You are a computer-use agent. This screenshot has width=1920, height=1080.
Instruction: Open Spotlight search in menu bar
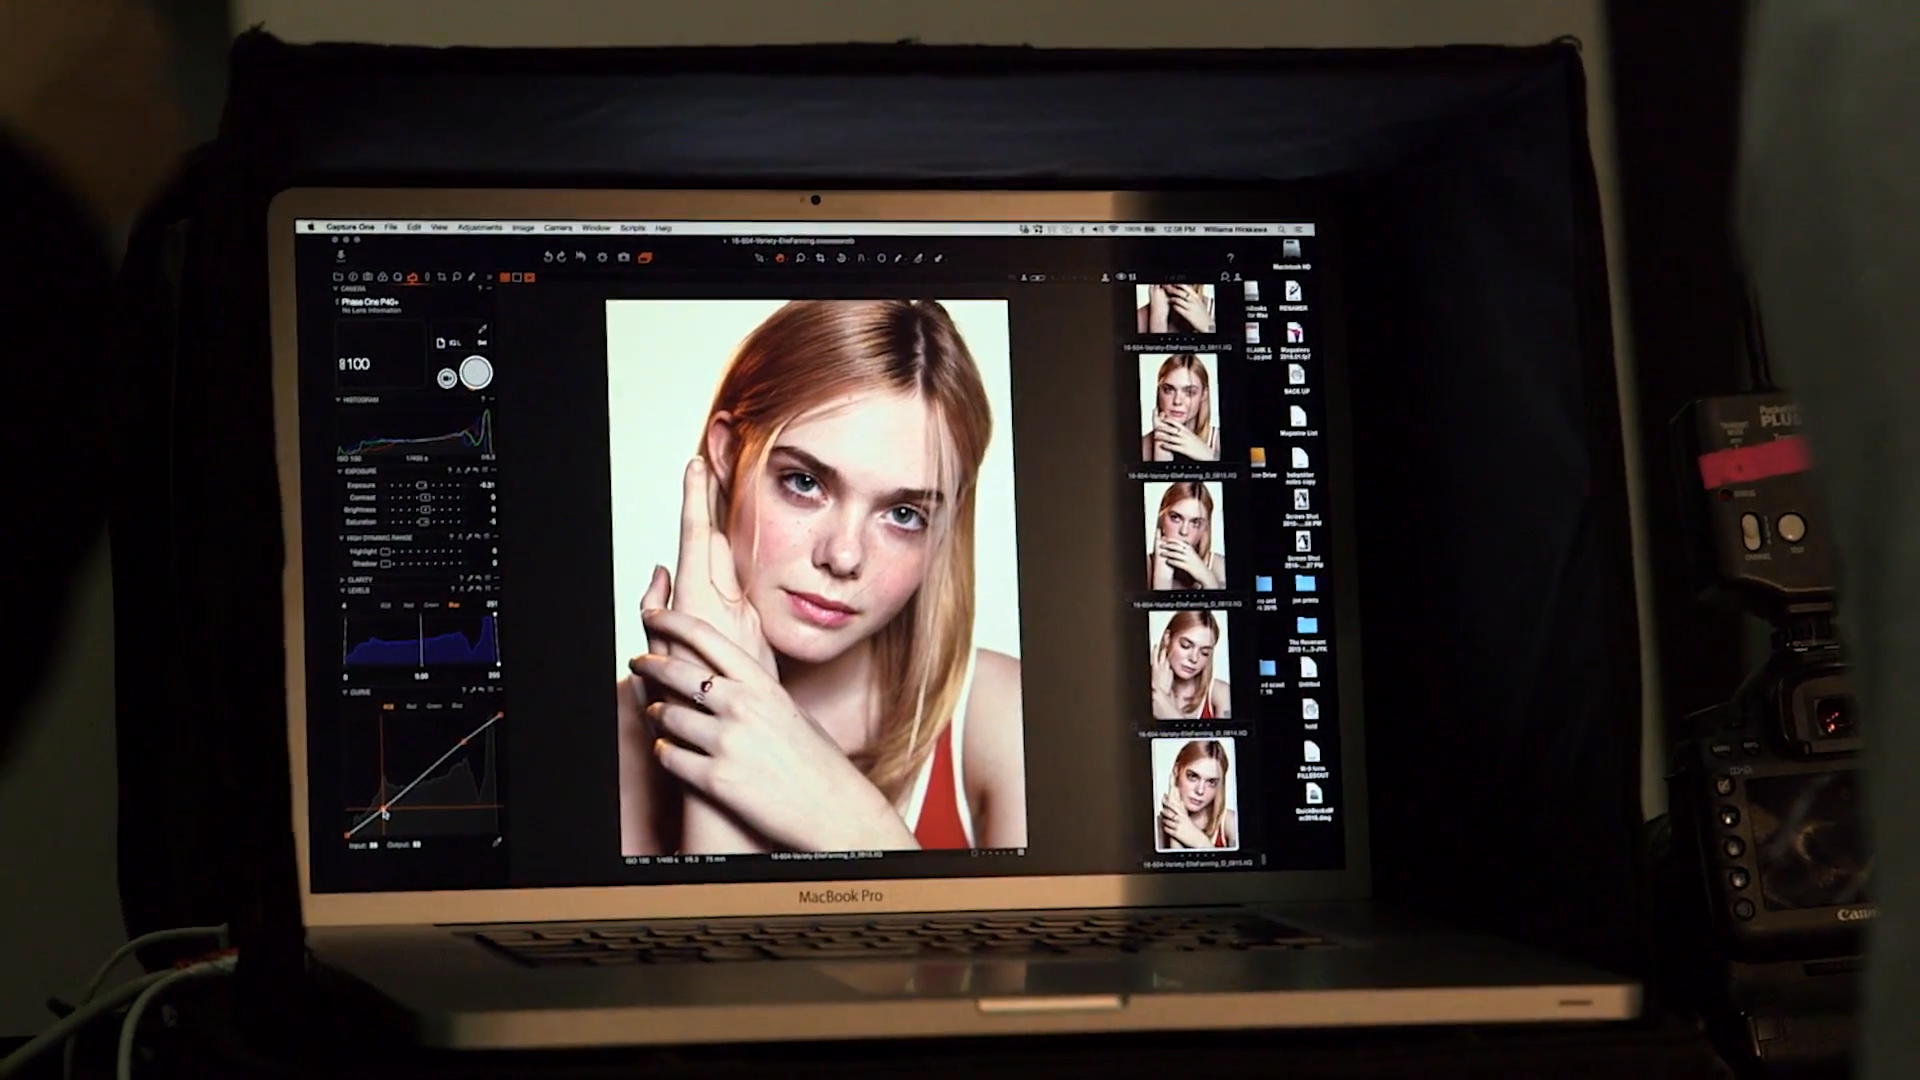point(1281,230)
